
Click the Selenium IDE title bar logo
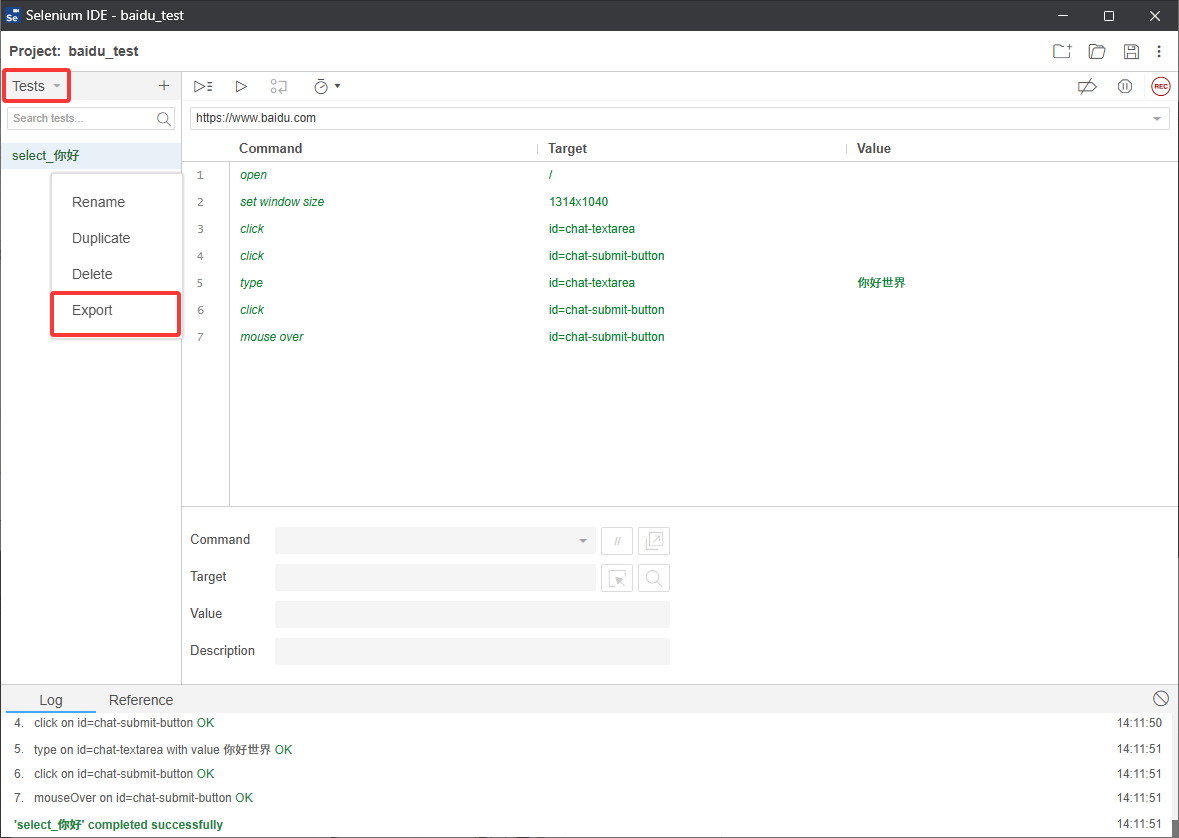12,15
